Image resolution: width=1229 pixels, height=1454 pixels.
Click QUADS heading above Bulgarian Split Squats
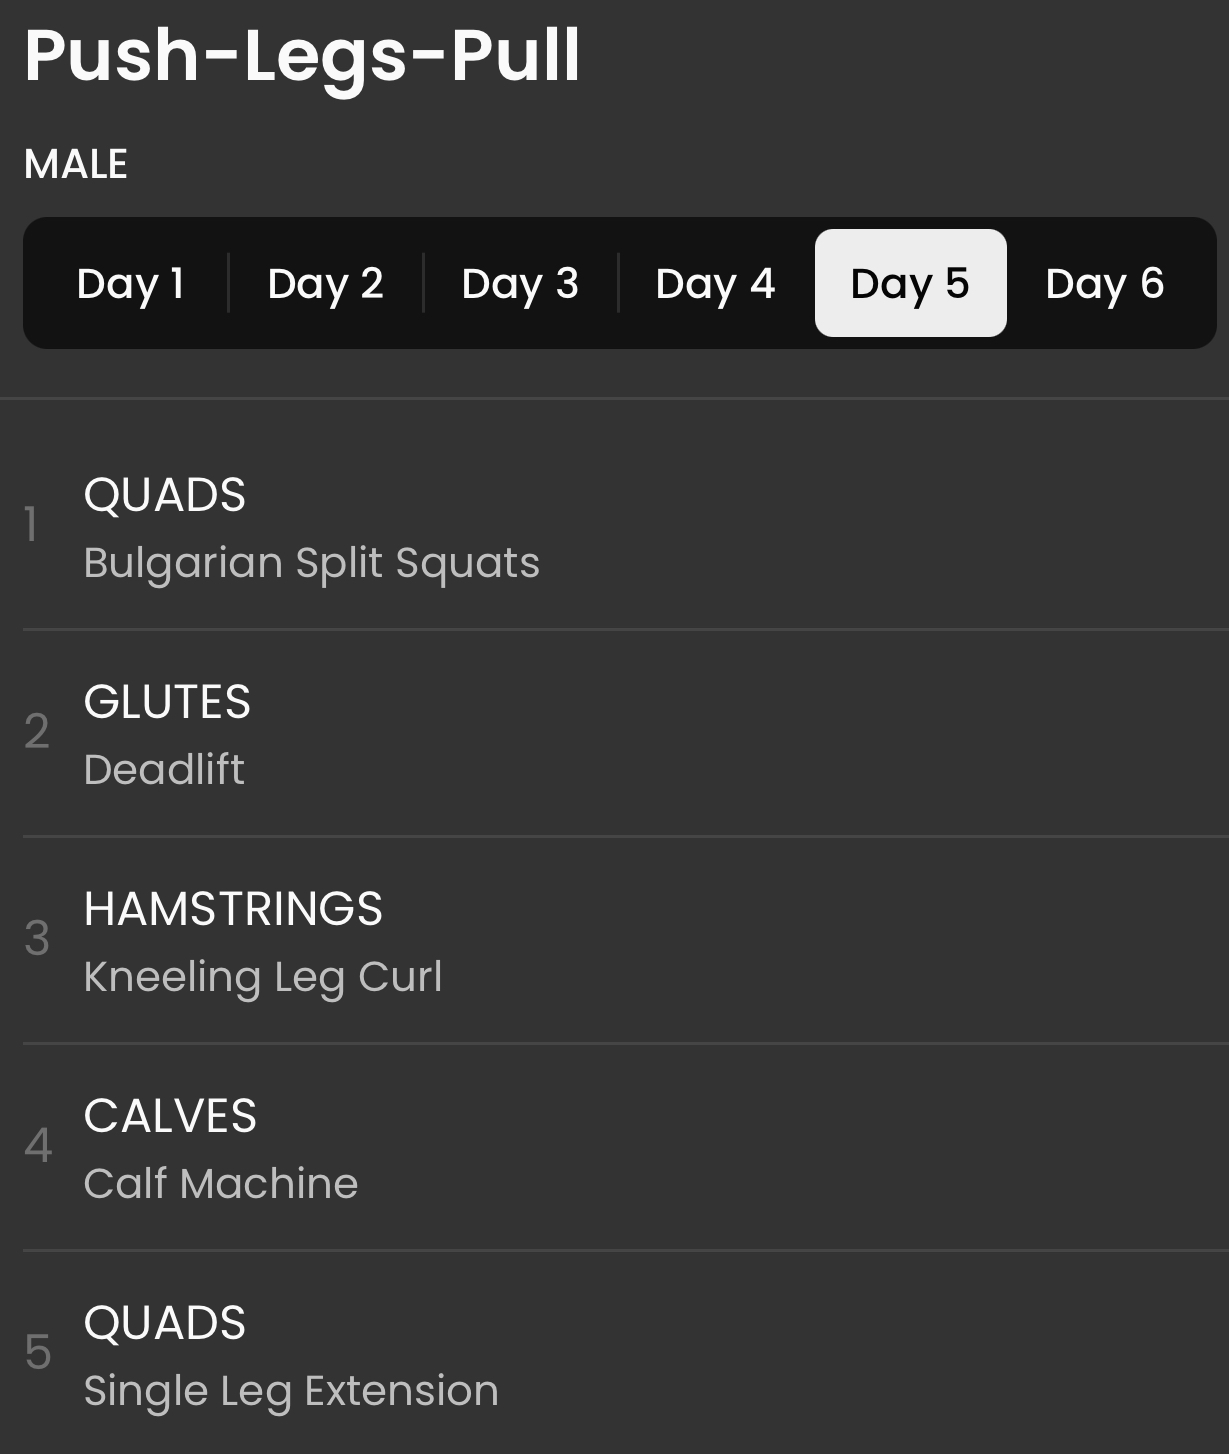(x=164, y=495)
